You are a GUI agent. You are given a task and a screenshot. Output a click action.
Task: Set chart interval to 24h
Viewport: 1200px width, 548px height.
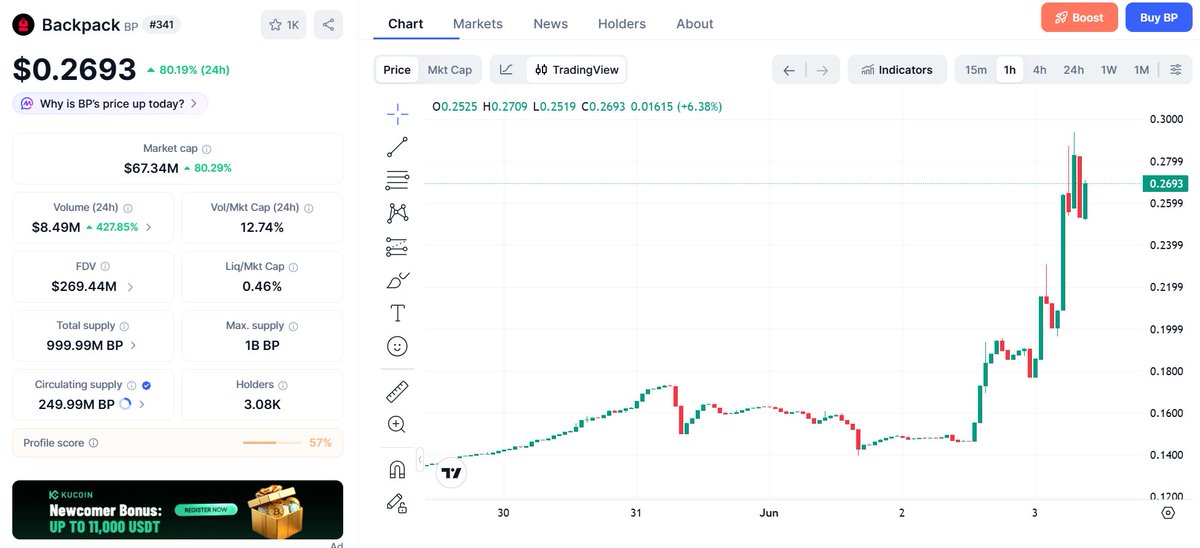[x=1073, y=70]
